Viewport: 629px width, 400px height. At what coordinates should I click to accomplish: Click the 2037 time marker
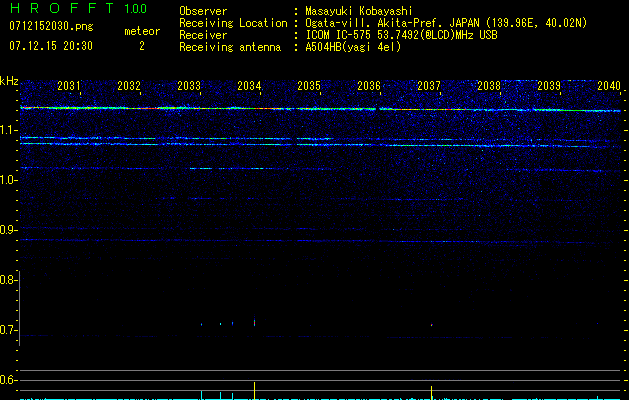pos(429,86)
